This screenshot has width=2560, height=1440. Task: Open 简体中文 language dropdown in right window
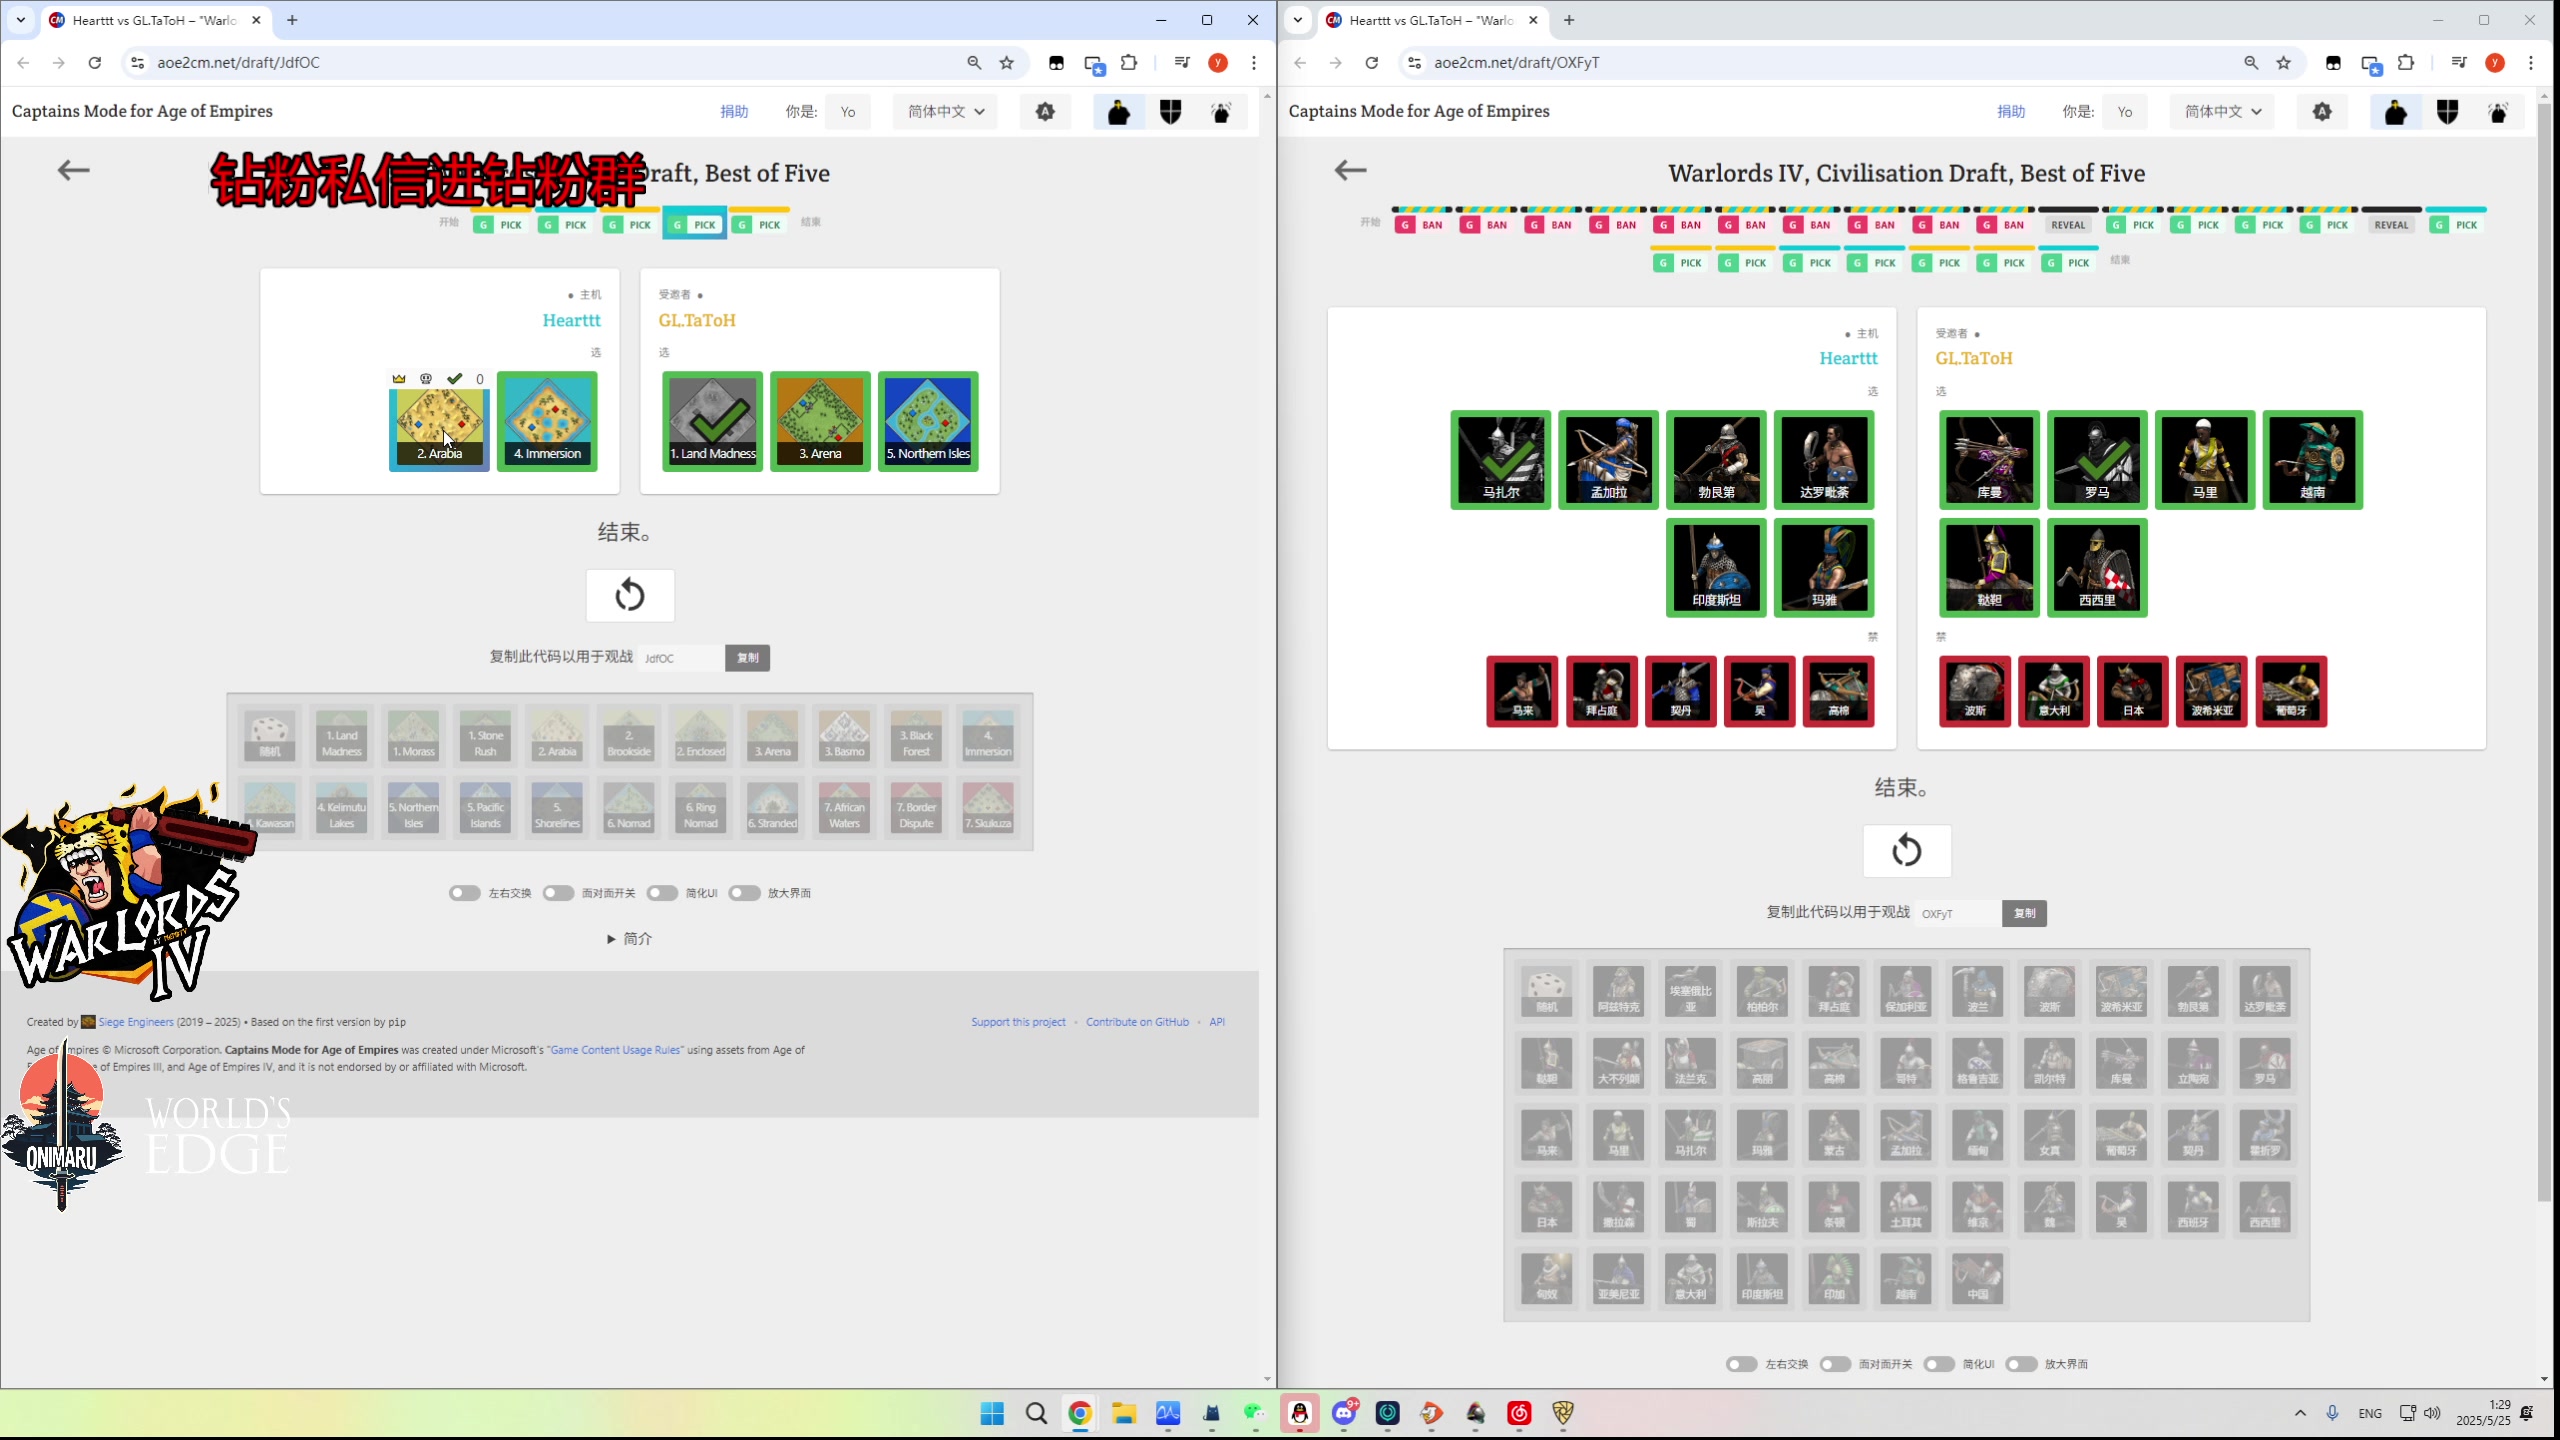(x=2222, y=112)
